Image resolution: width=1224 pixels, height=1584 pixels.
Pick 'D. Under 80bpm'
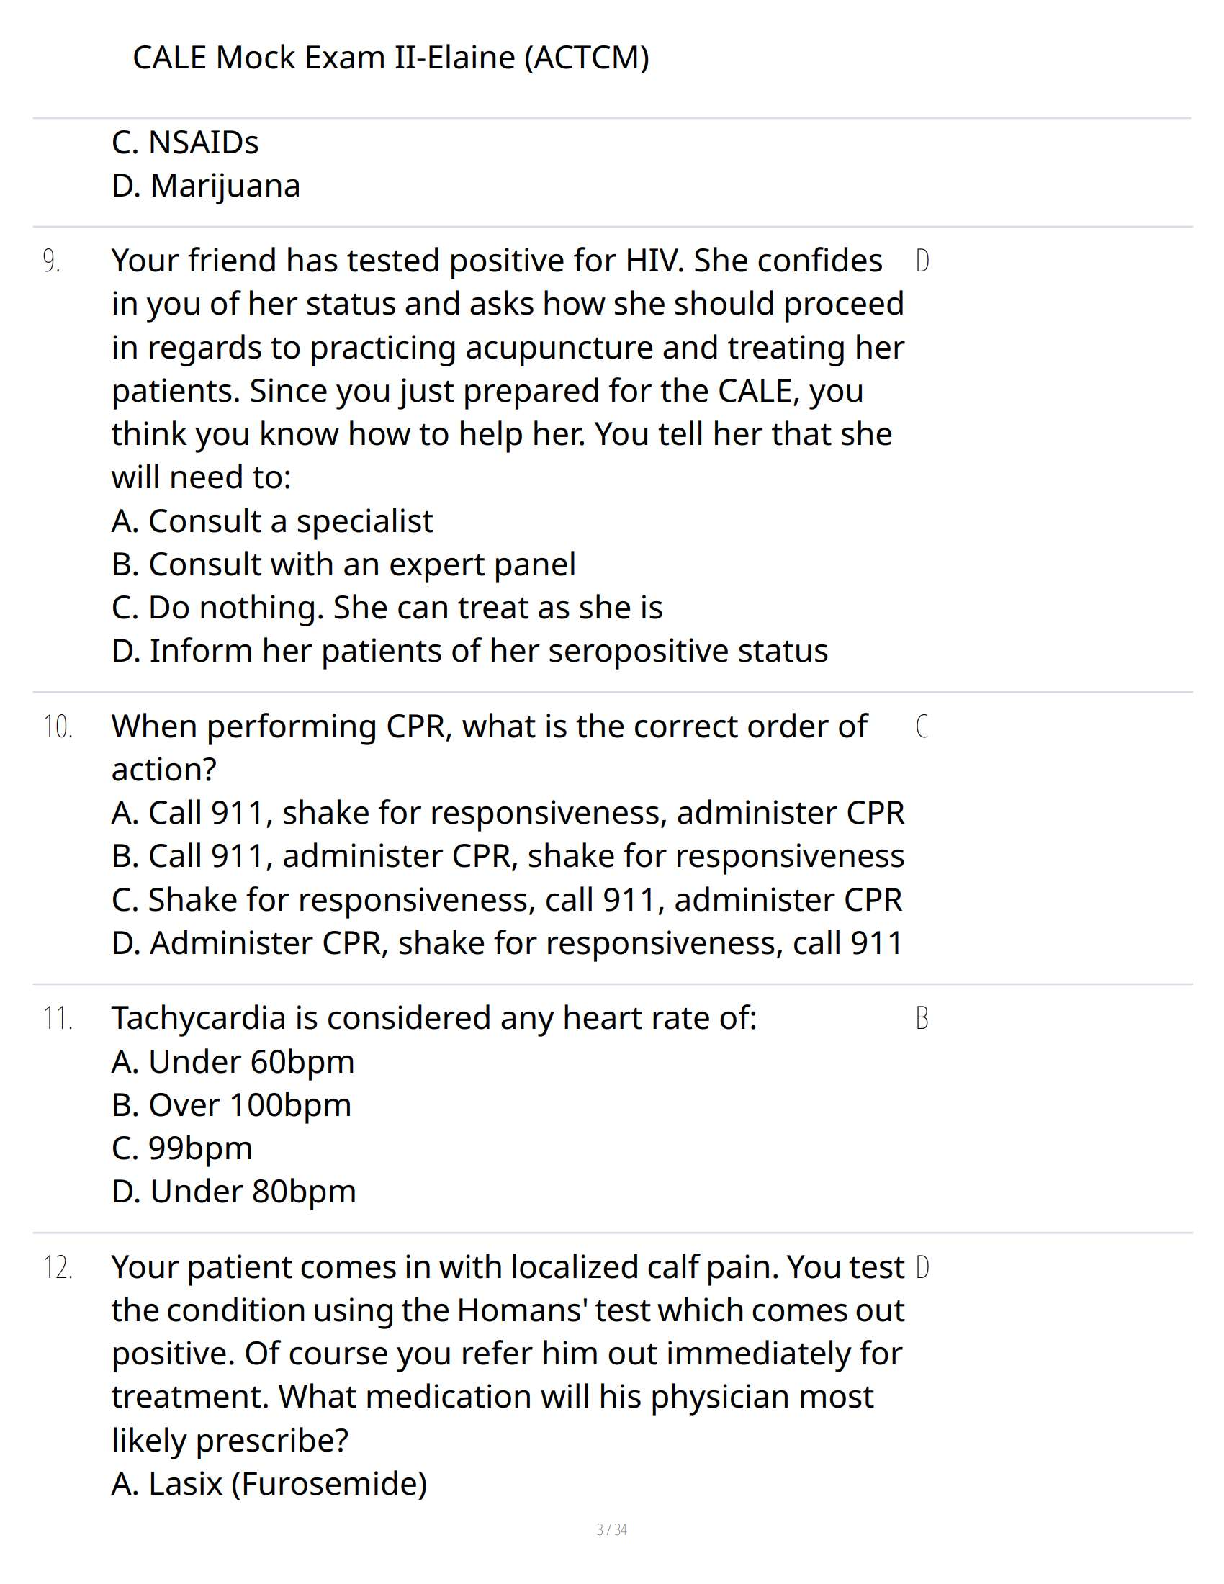(x=233, y=1191)
